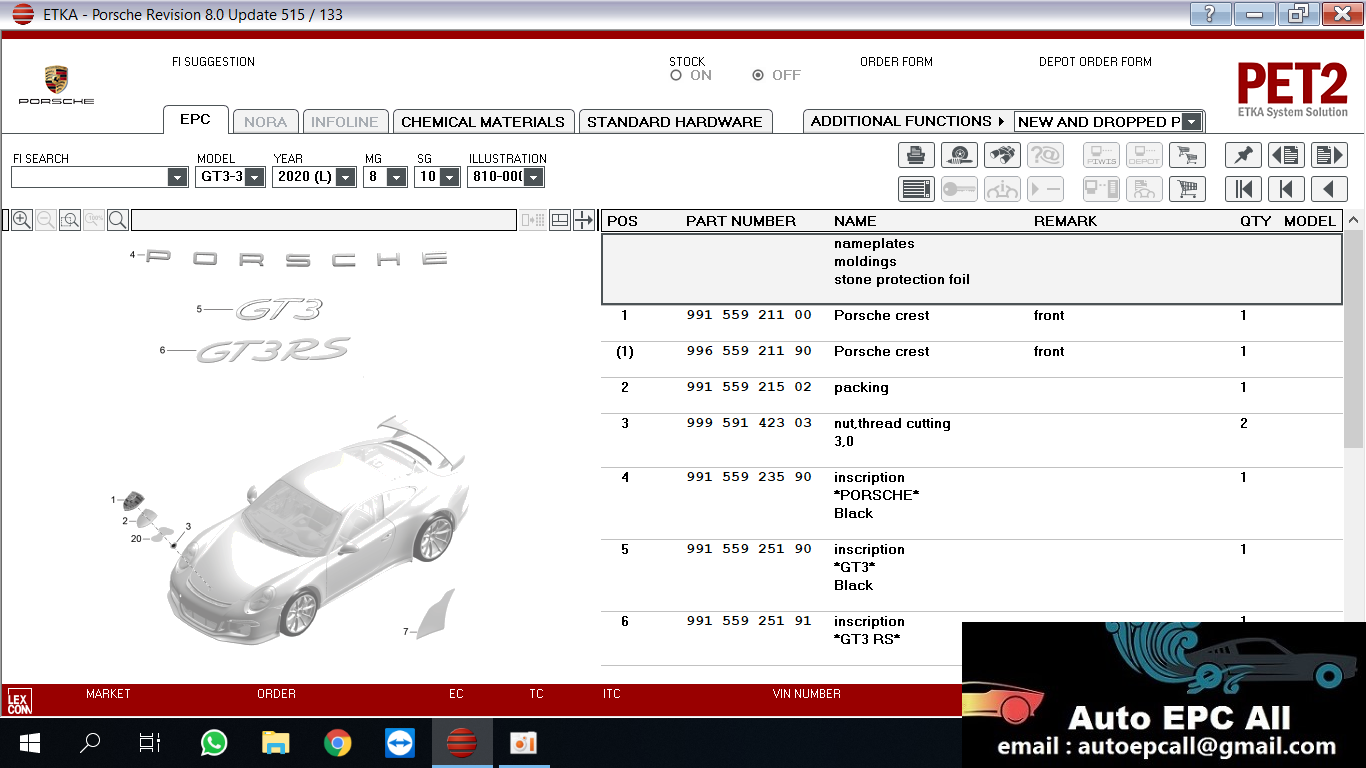Select part number 991 559 251 90

click(749, 550)
